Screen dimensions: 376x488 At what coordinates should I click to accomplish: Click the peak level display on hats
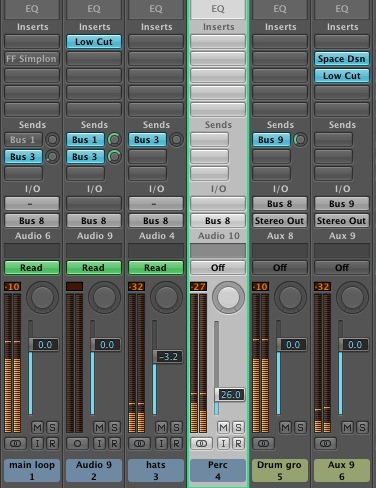136,286
